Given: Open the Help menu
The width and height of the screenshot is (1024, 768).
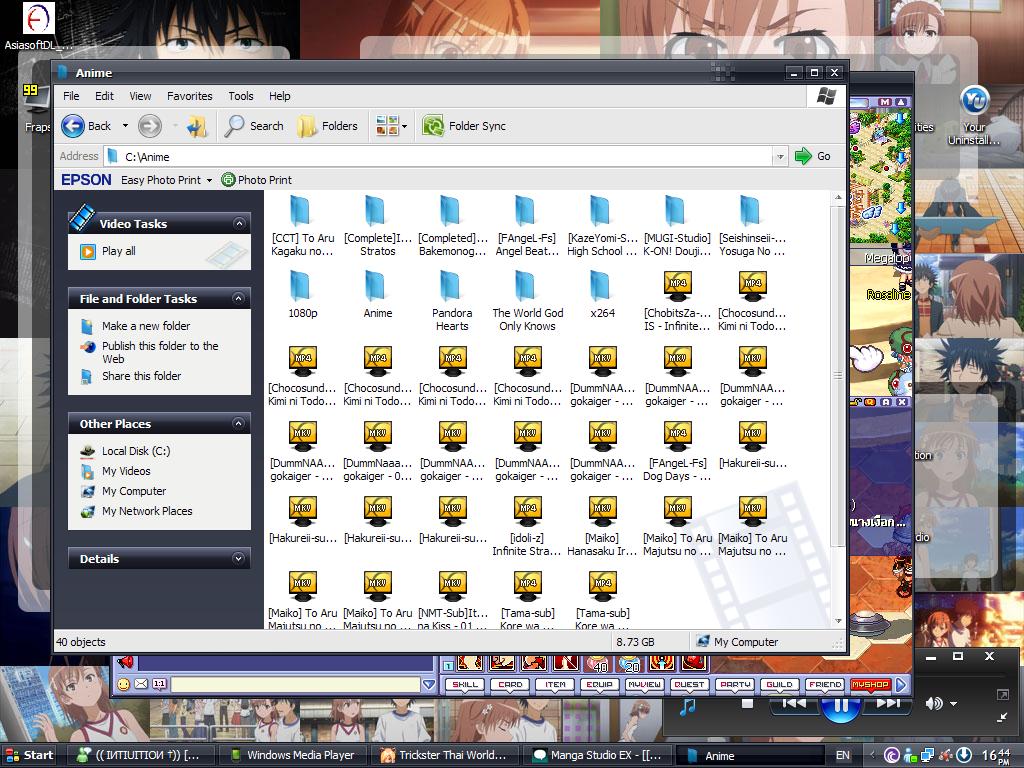Looking at the screenshot, I should [280, 96].
